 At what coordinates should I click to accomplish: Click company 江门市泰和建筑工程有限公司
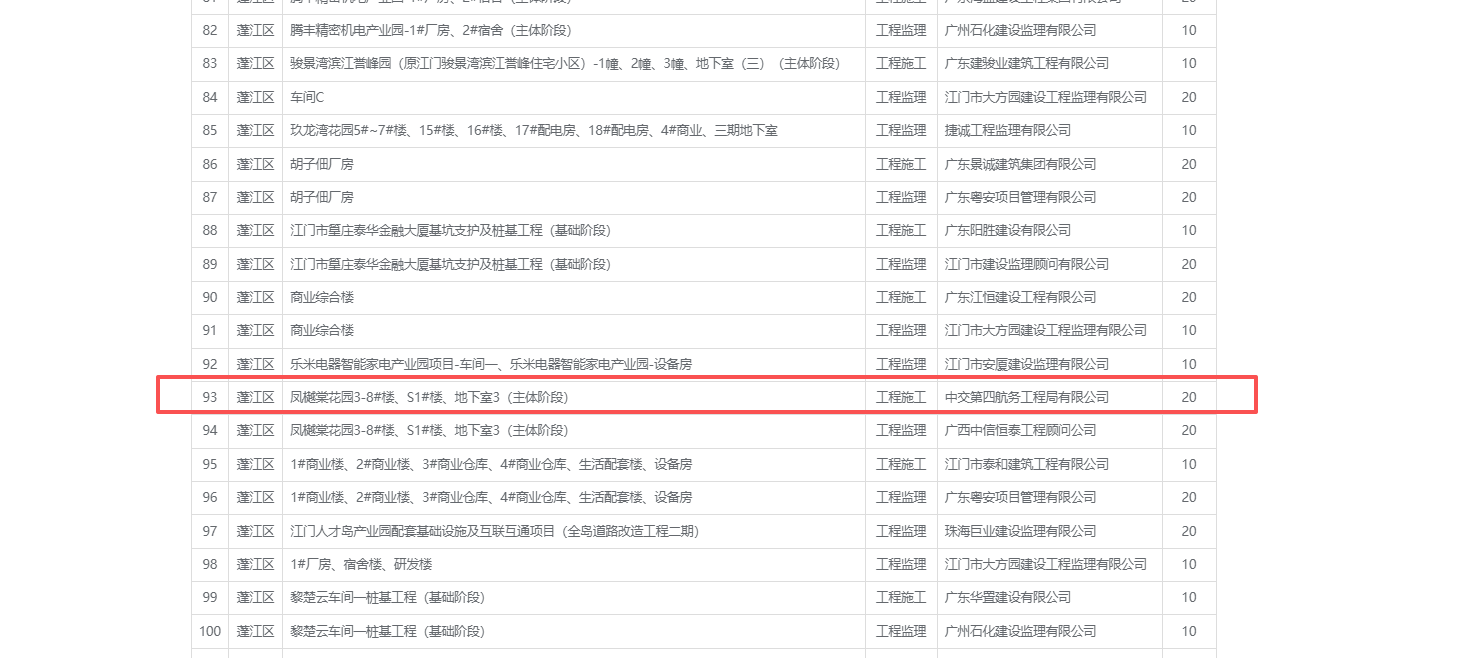(1026, 464)
